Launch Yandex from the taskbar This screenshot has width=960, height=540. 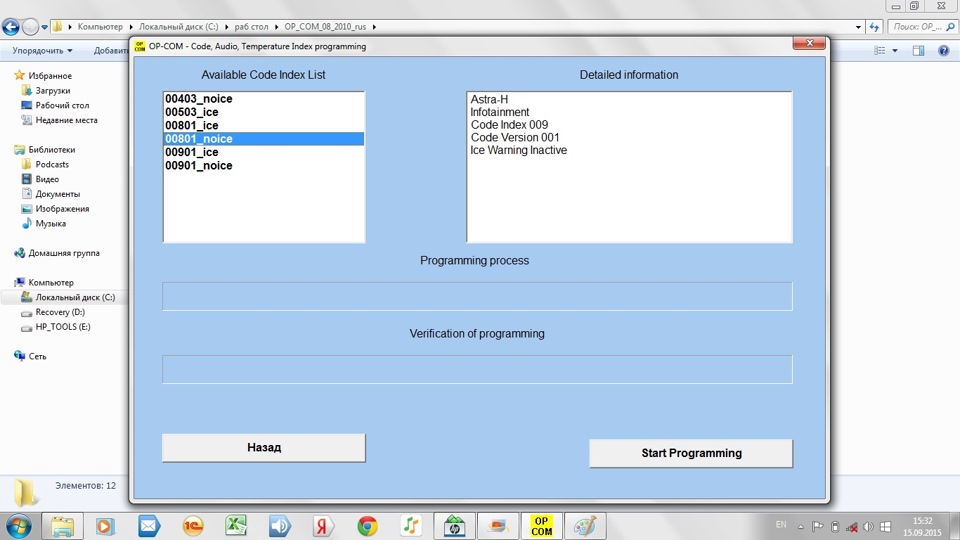323,526
